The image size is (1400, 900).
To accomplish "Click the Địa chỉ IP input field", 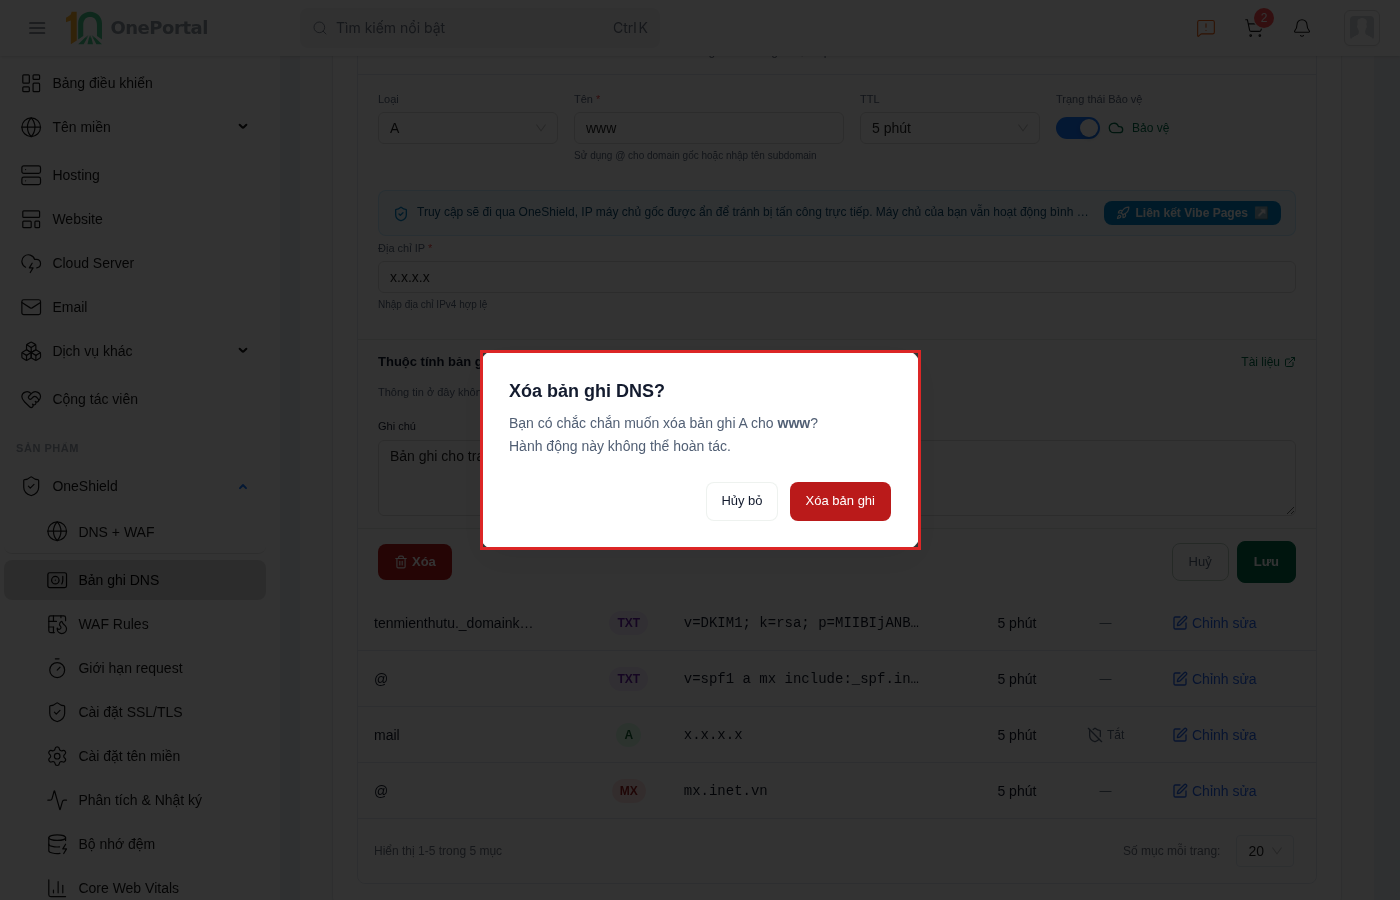I will coord(836,277).
